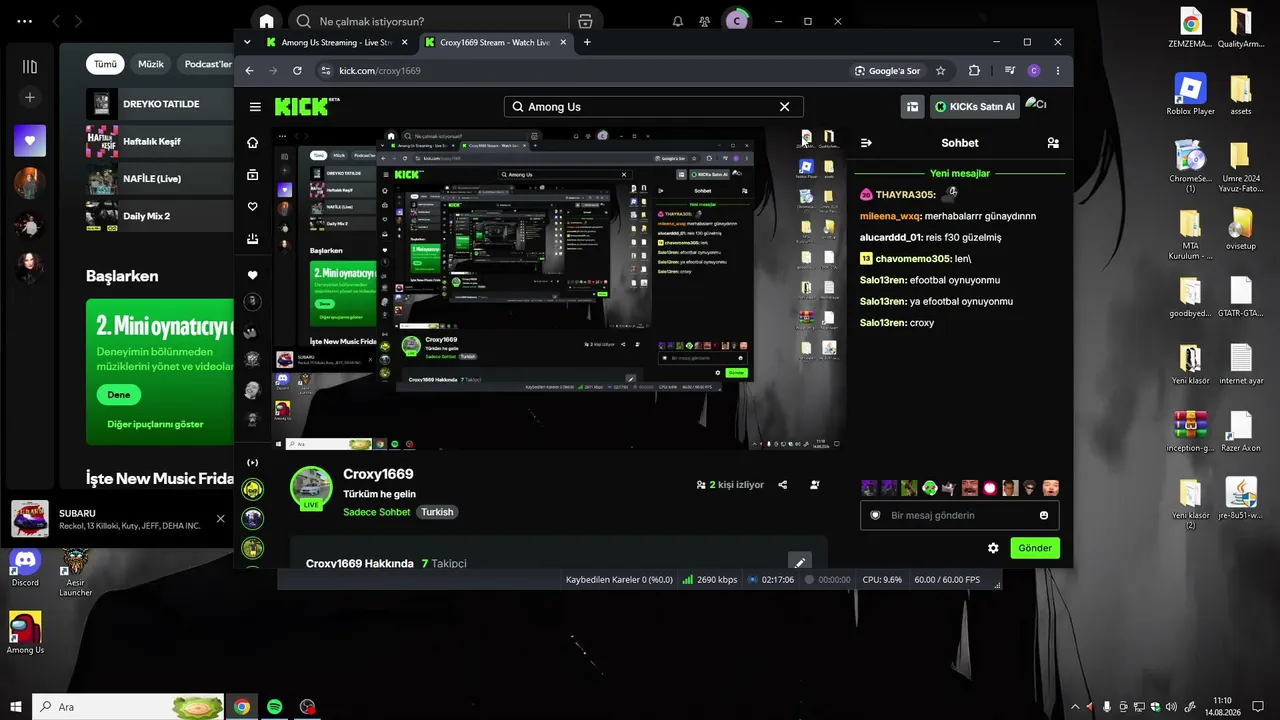
Task: Clear the Among Us search query
Action: pyautogui.click(x=785, y=107)
